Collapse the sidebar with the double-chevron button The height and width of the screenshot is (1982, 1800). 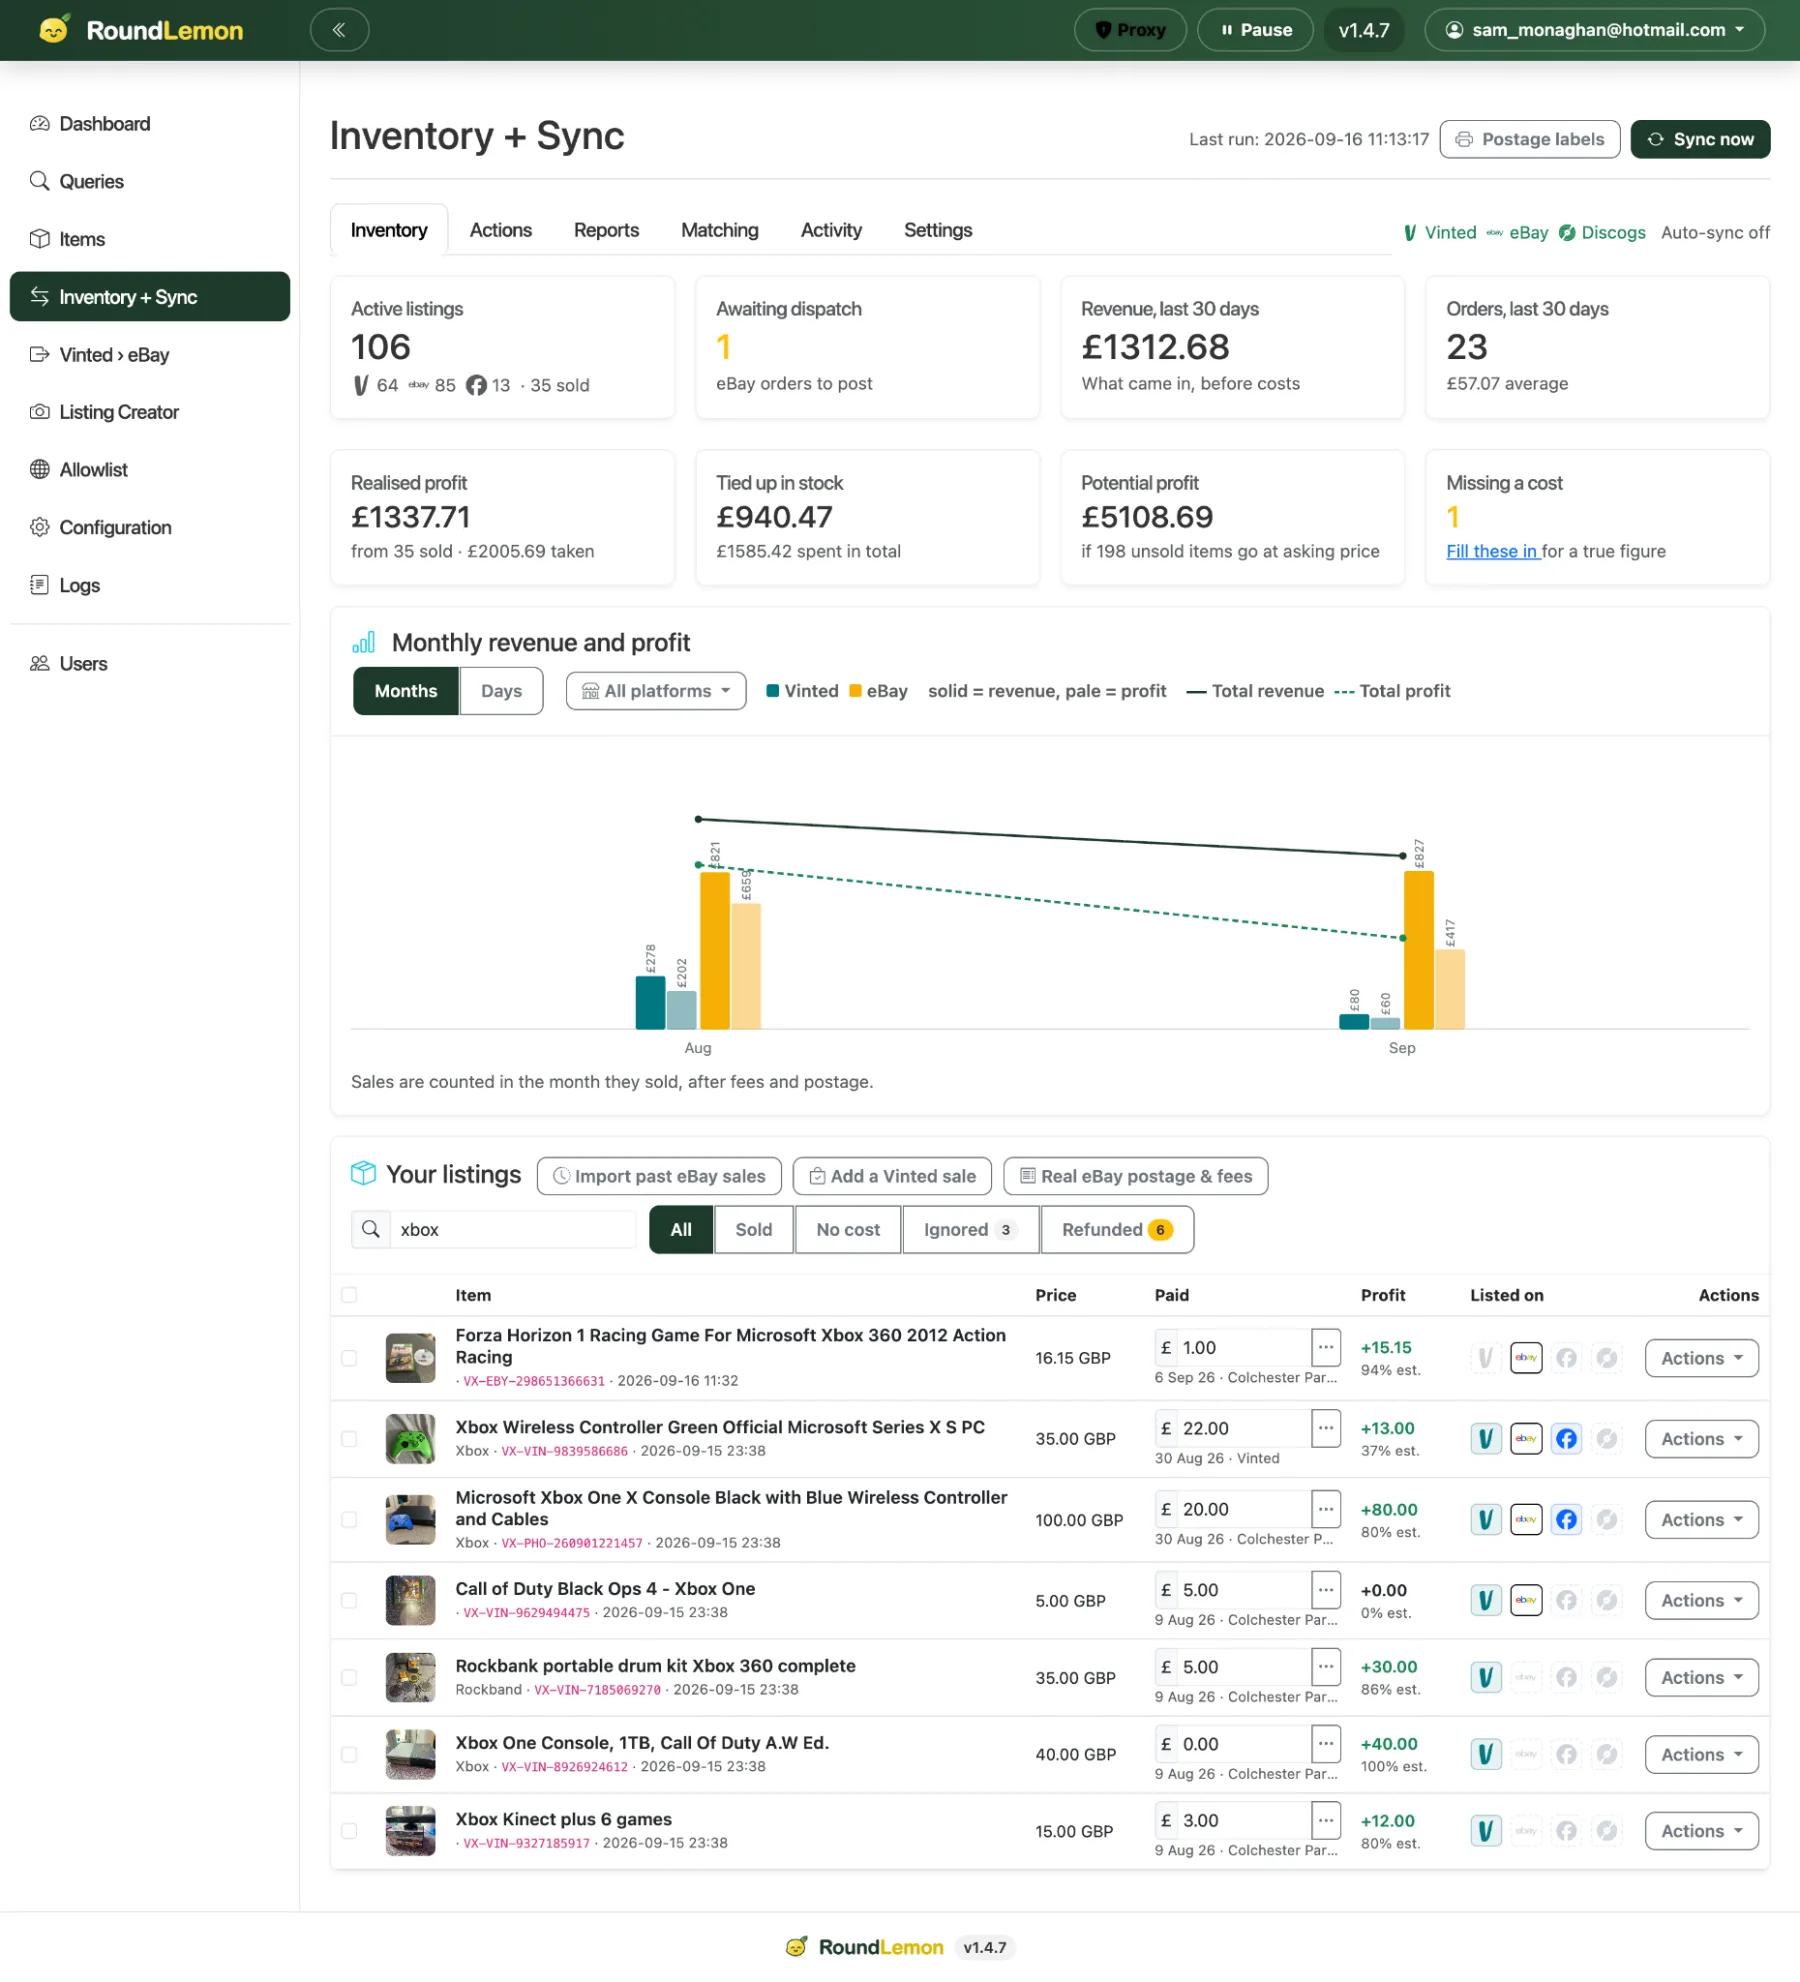tap(339, 30)
